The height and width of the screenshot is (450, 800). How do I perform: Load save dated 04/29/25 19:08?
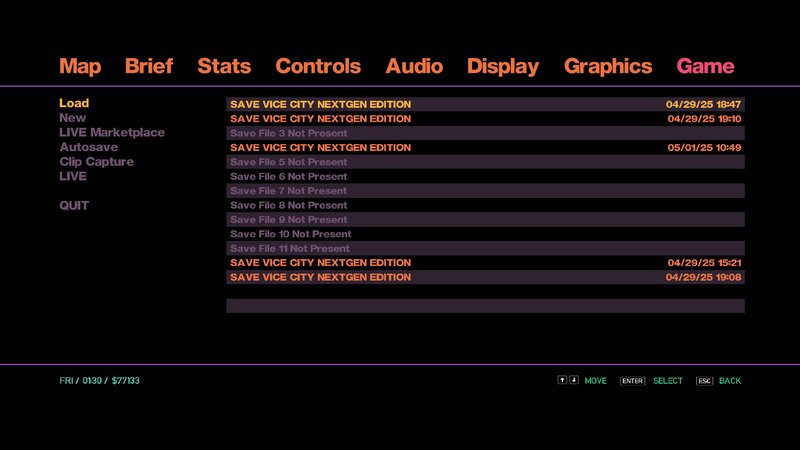[485, 277]
